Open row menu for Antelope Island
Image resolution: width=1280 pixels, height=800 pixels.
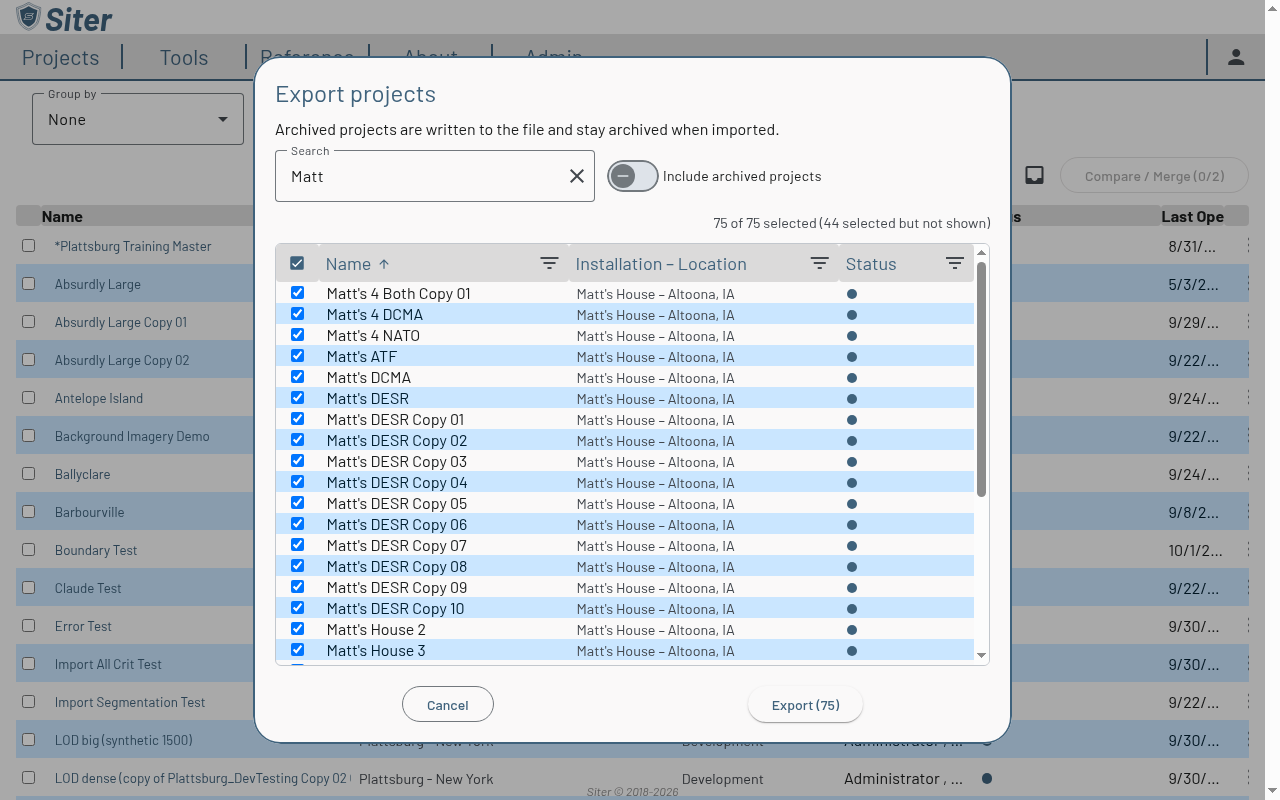pyautogui.click(x=1248, y=398)
